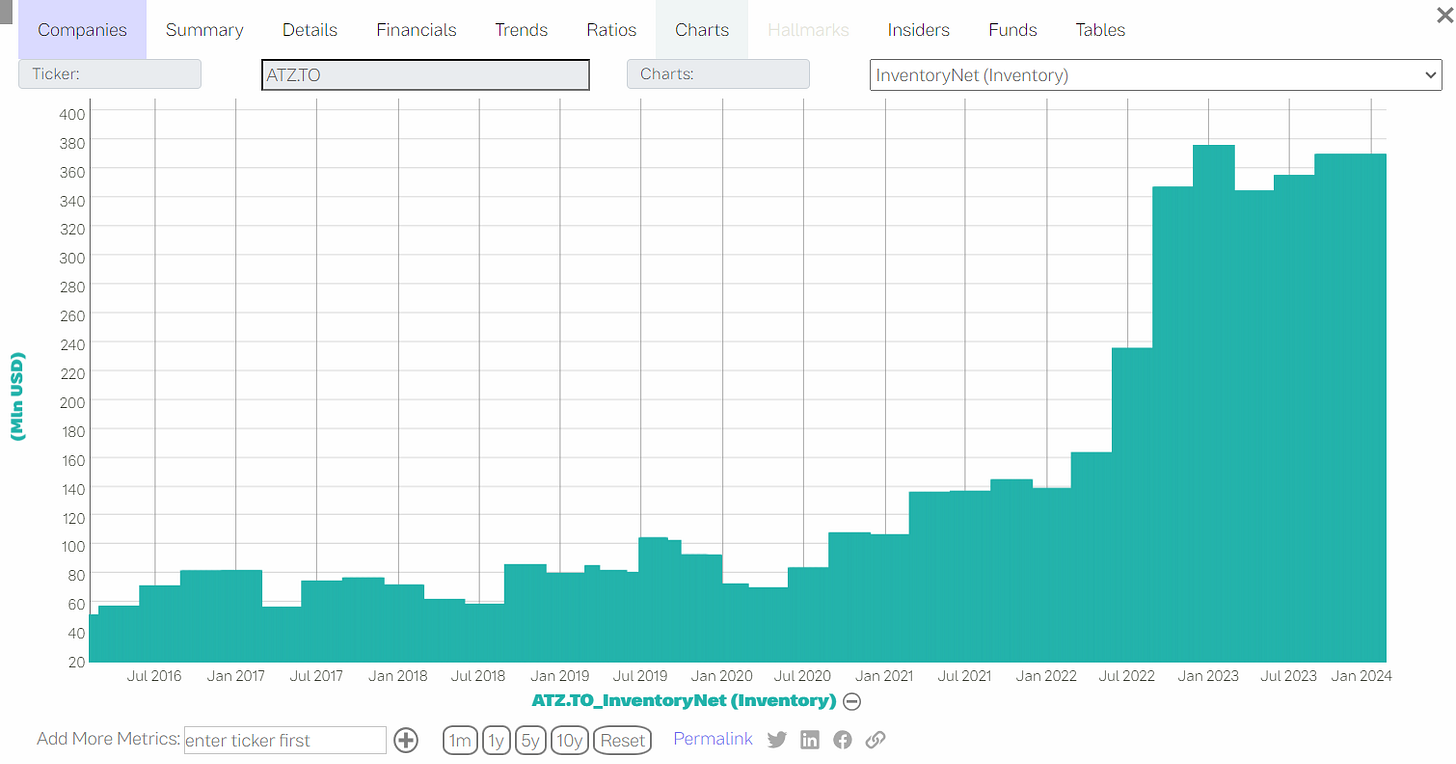Screen dimensions: 1456x764
Task: Share the chart on Twitter
Action: click(777, 740)
